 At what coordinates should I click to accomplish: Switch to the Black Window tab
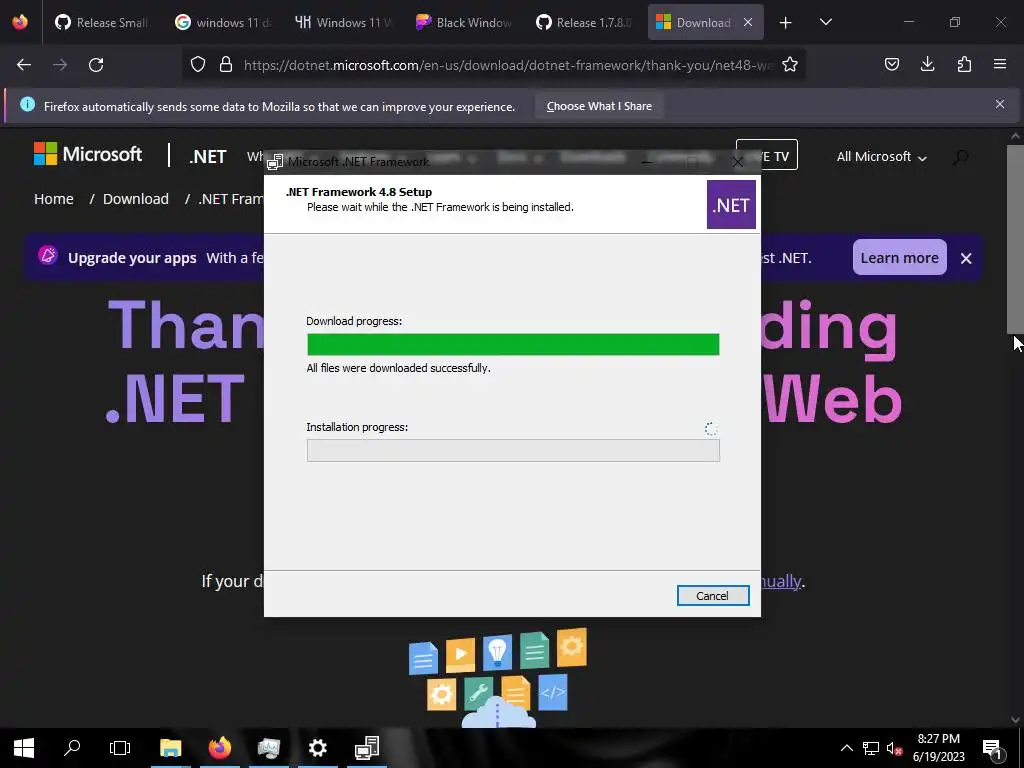click(x=463, y=22)
